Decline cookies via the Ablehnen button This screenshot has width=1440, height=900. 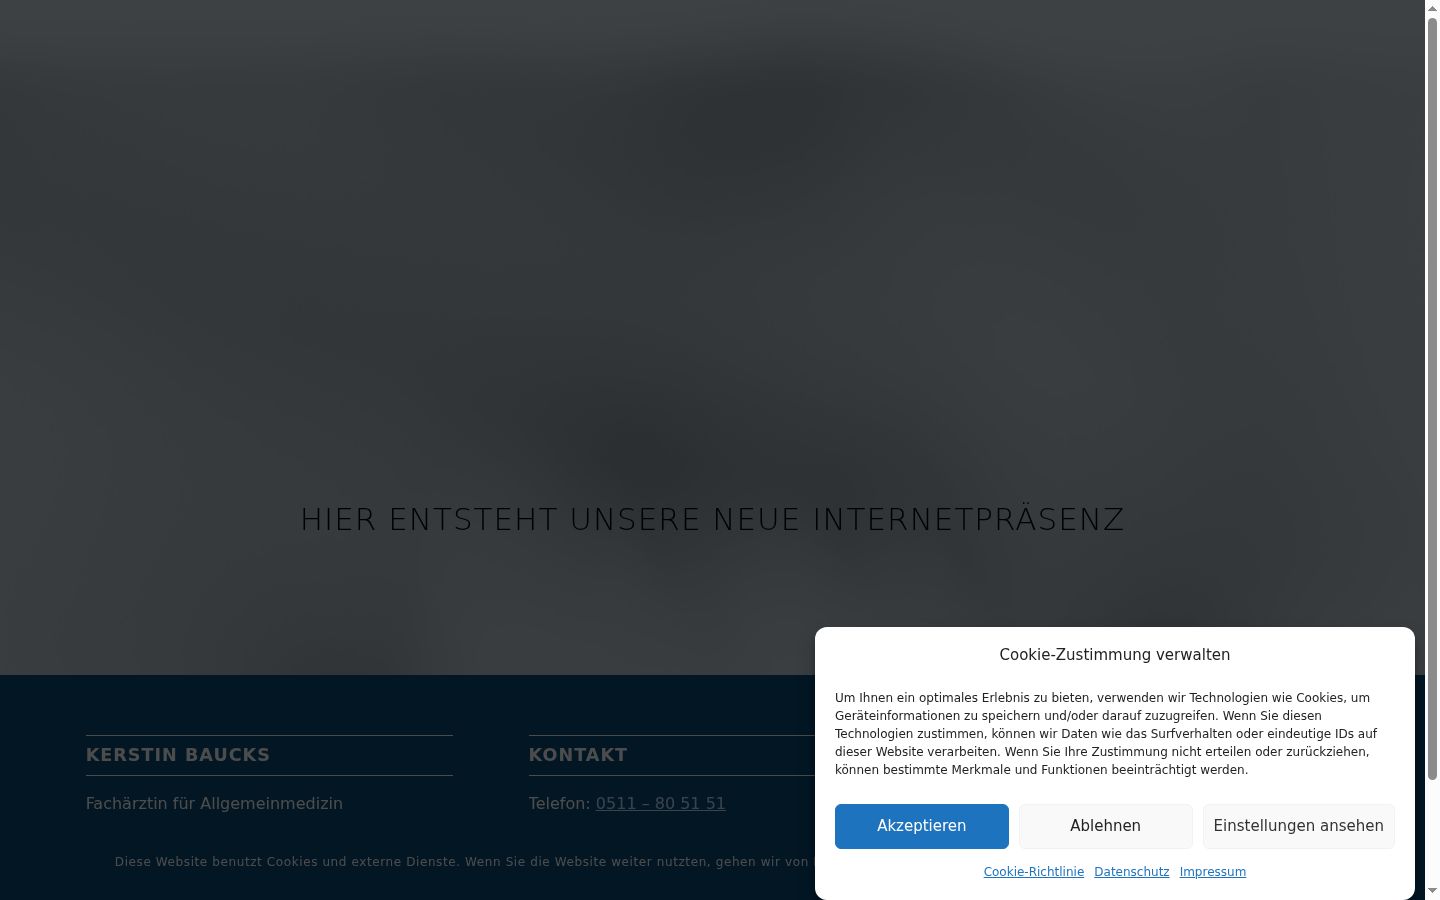click(1105, 826)
